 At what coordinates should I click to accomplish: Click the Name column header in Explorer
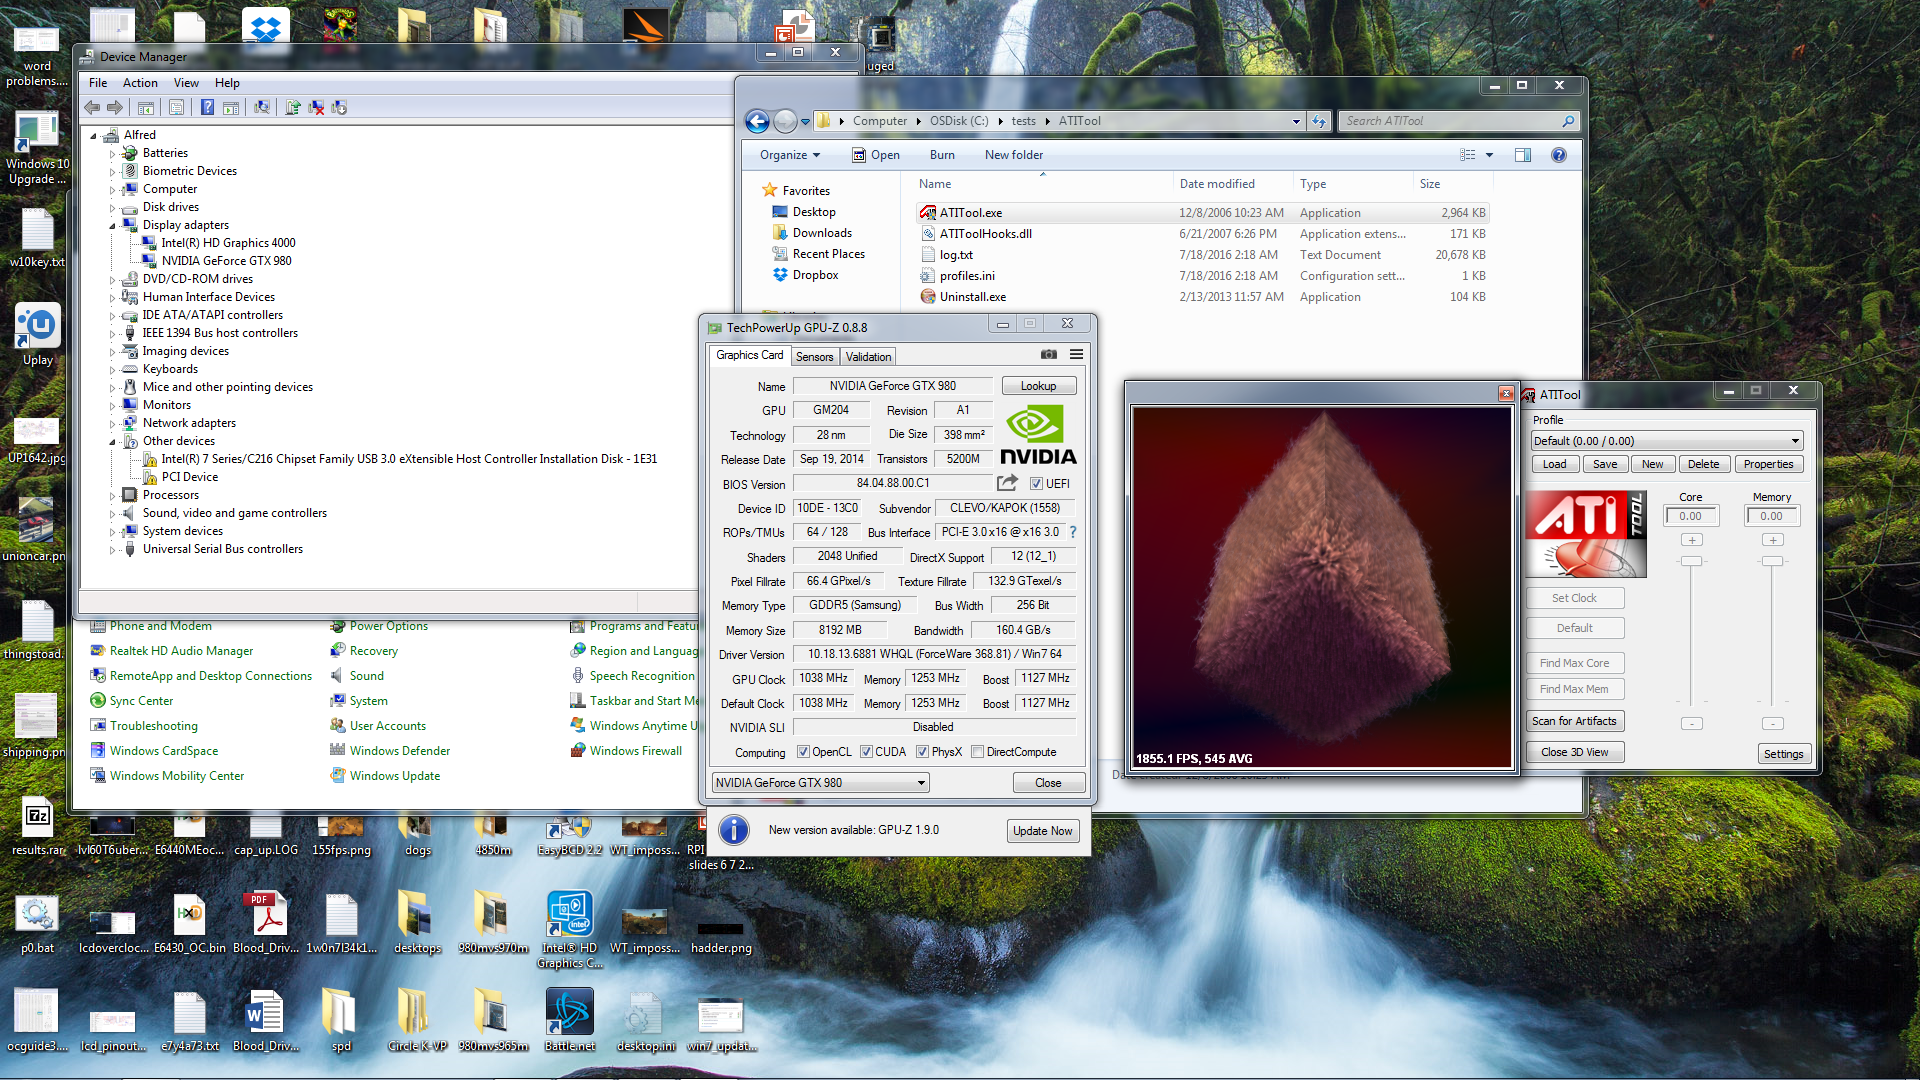click(1045, 185)
